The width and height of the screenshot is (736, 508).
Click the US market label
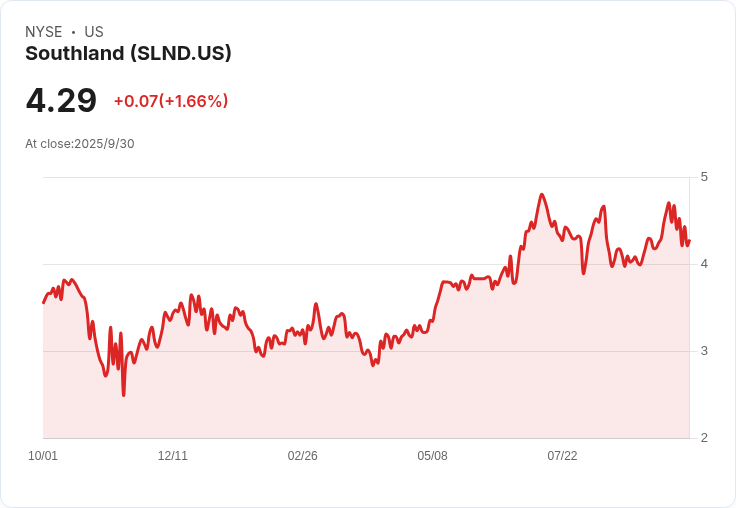pos(94,32)
